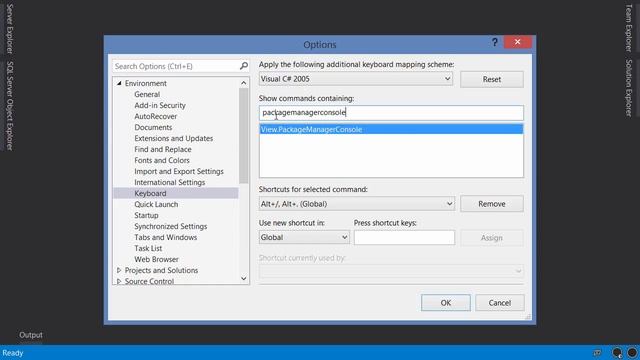Click the options tree scrollbar thumb

[244, 136]
